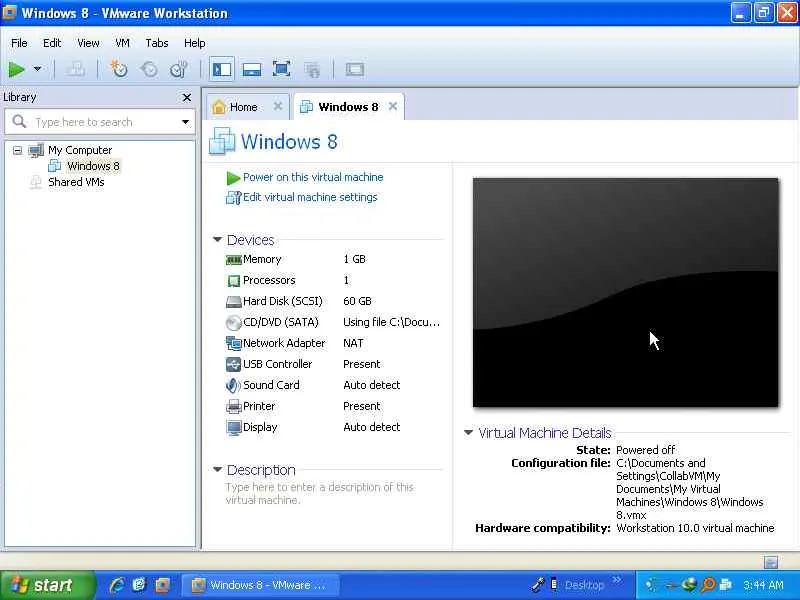Open the Tabs menu
This screenshot has width=800, height=600.
click(157, 43)
